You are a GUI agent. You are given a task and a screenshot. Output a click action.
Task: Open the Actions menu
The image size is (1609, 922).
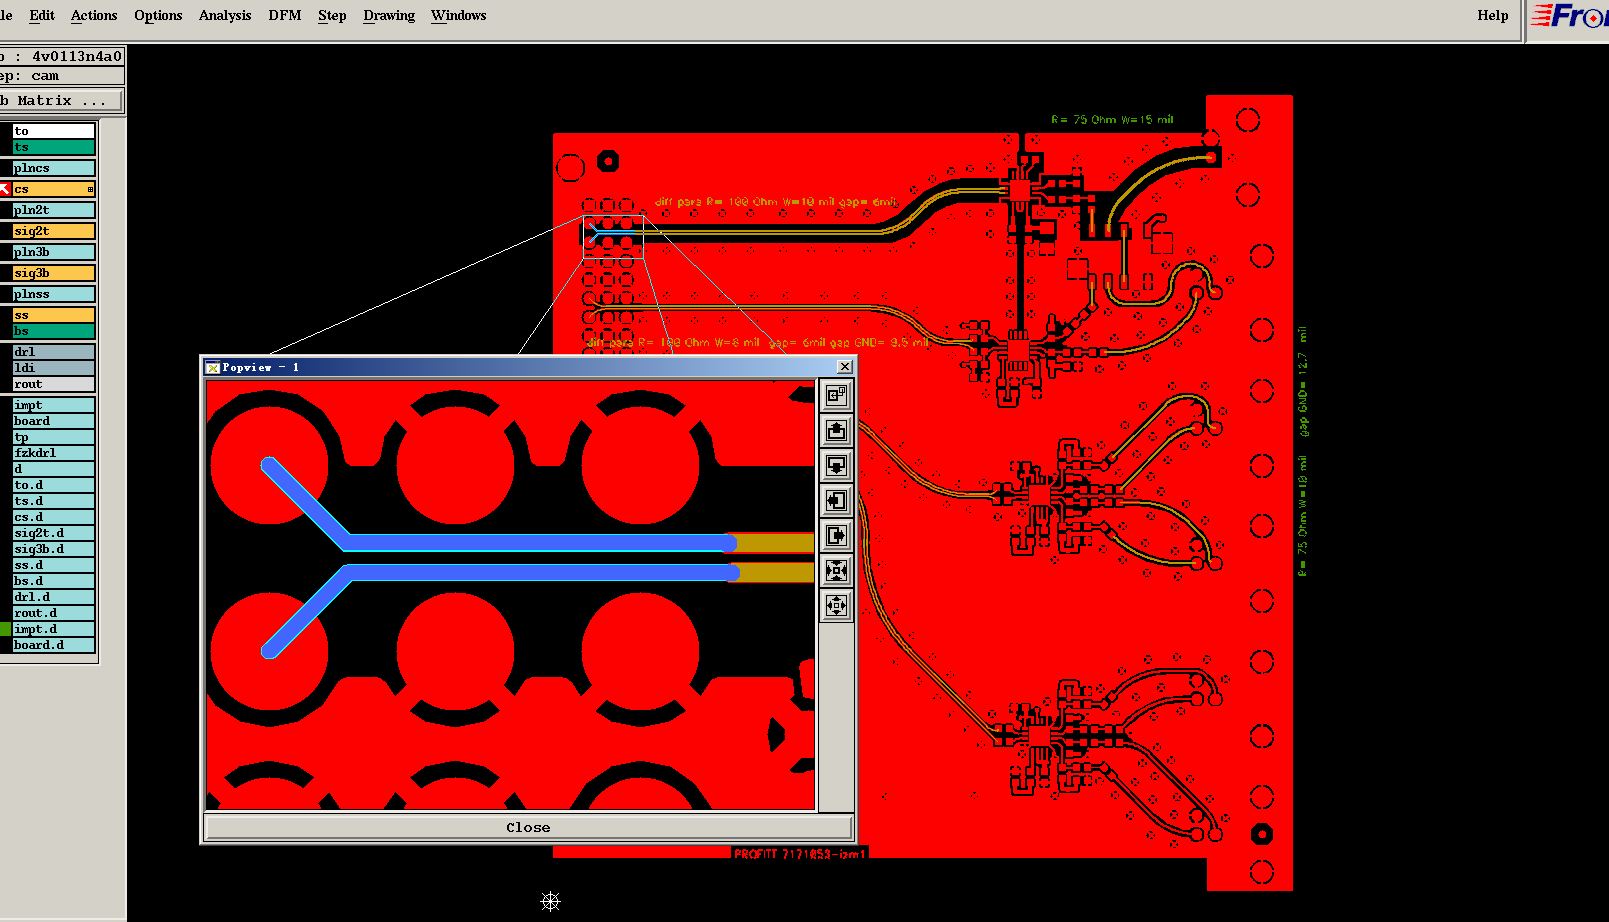pos(94,15)
